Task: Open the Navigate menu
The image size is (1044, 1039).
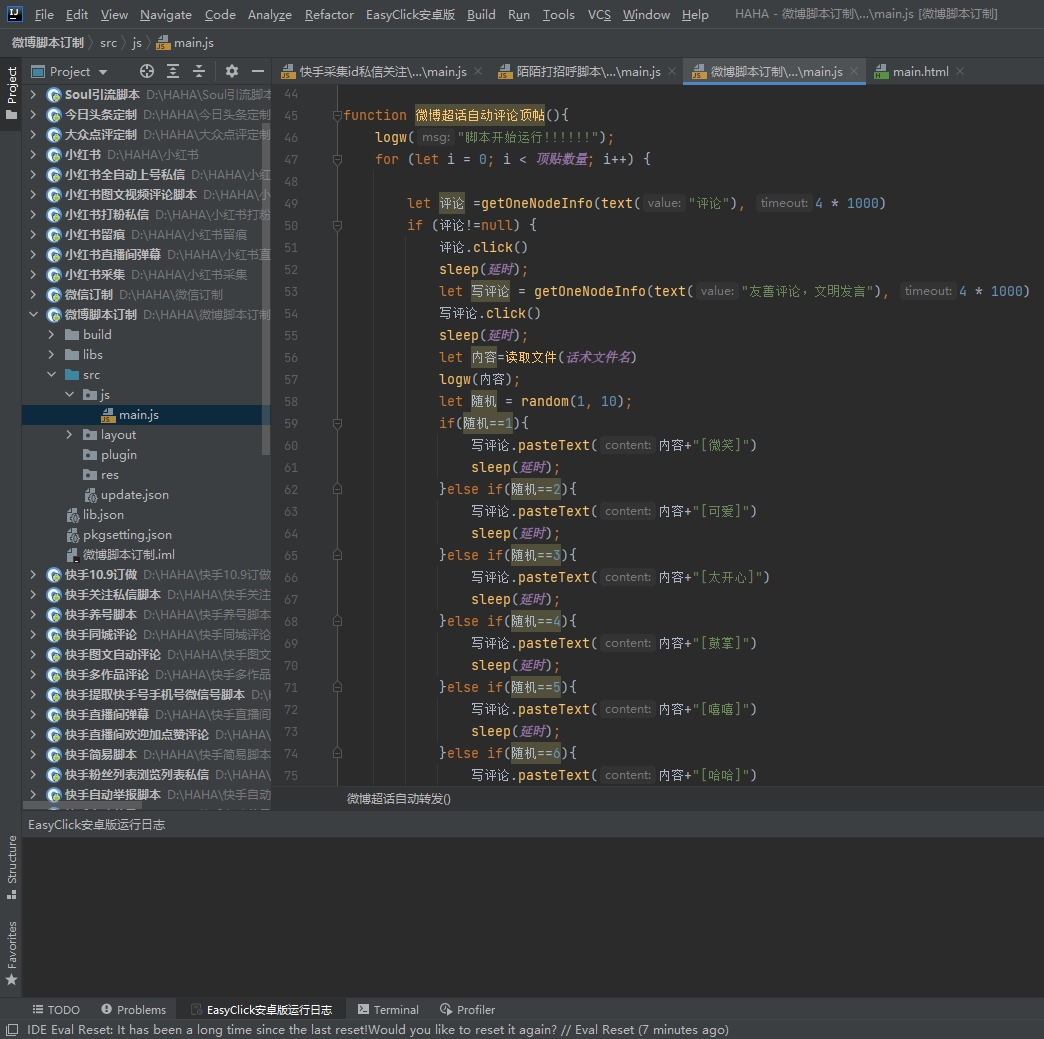Action: pos(166,15)
